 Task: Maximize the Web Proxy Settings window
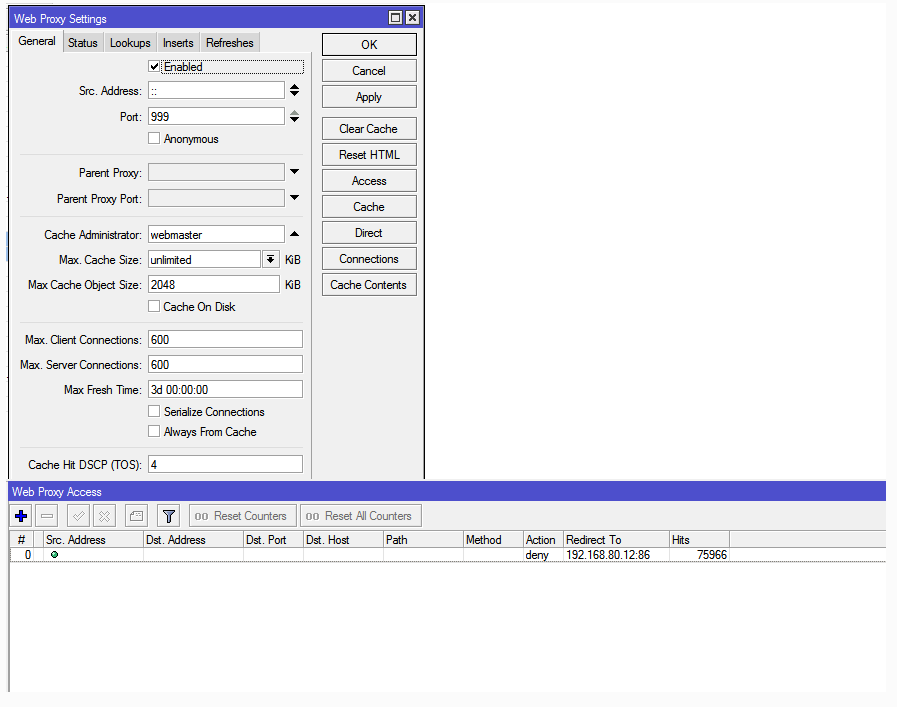396,18
